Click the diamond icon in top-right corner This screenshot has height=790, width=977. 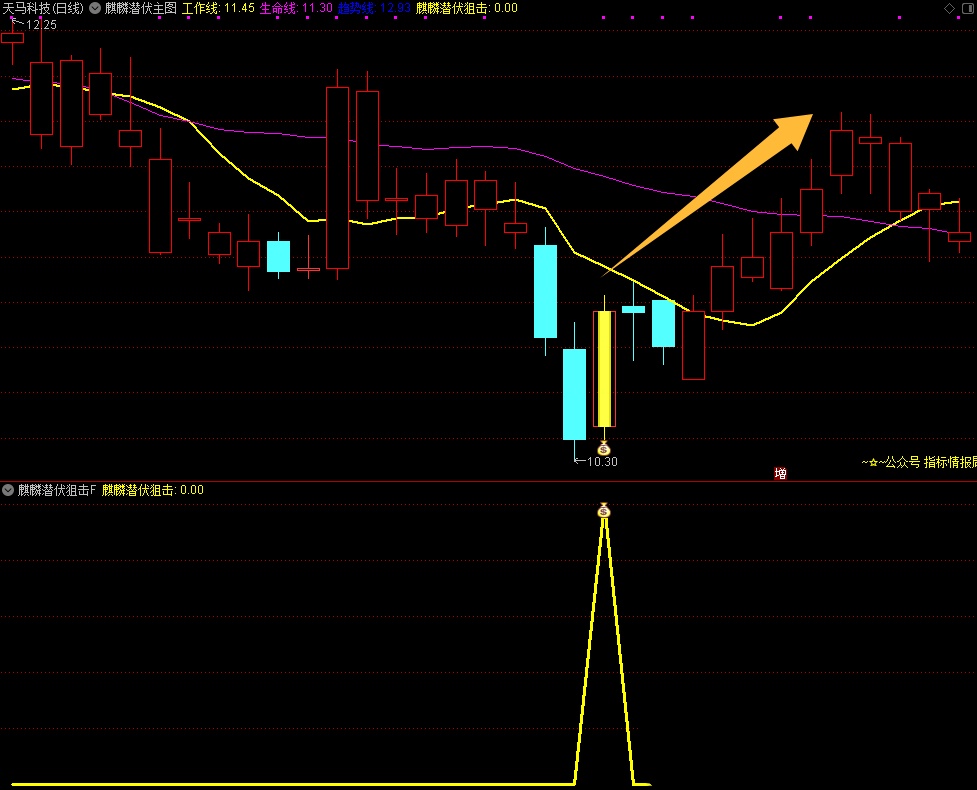948,8
